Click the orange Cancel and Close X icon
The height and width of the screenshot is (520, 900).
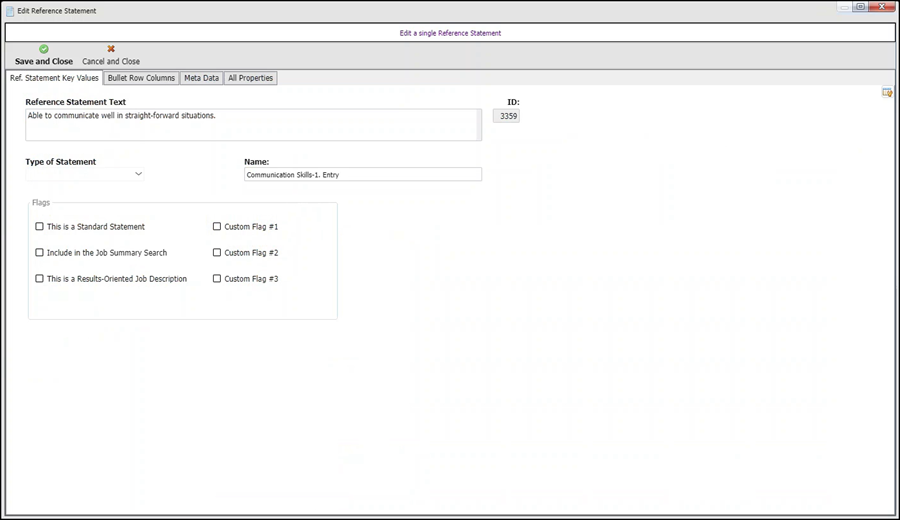pyautogui.click(x=111, y=49)
